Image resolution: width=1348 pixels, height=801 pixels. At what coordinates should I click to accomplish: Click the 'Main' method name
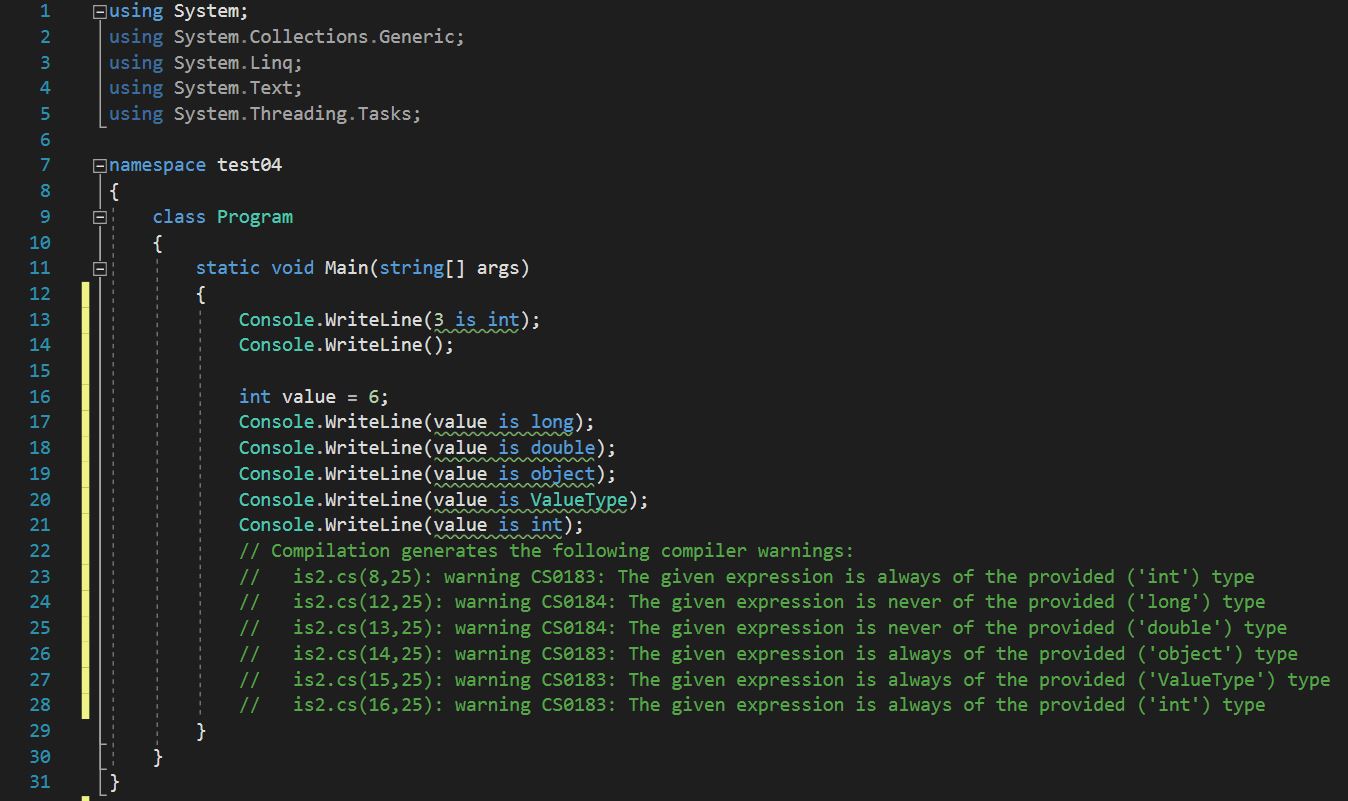click(x=346, y=268)
